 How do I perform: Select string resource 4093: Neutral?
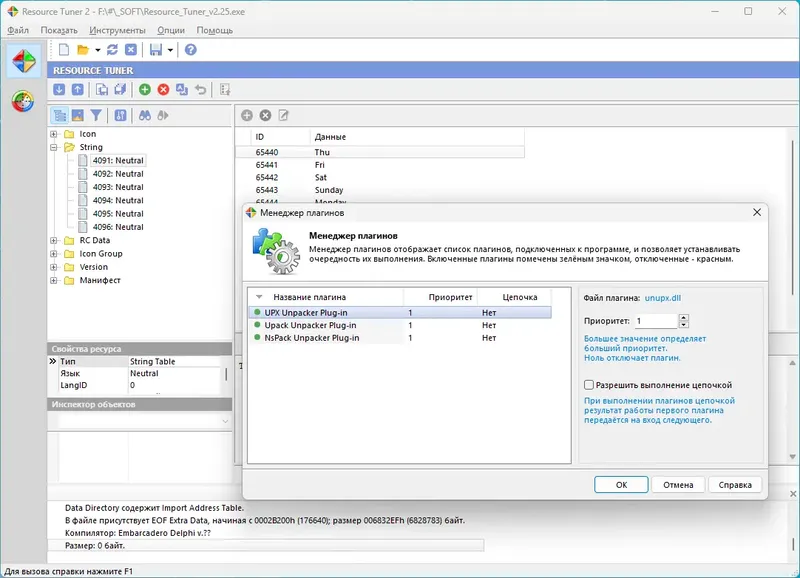118,186
